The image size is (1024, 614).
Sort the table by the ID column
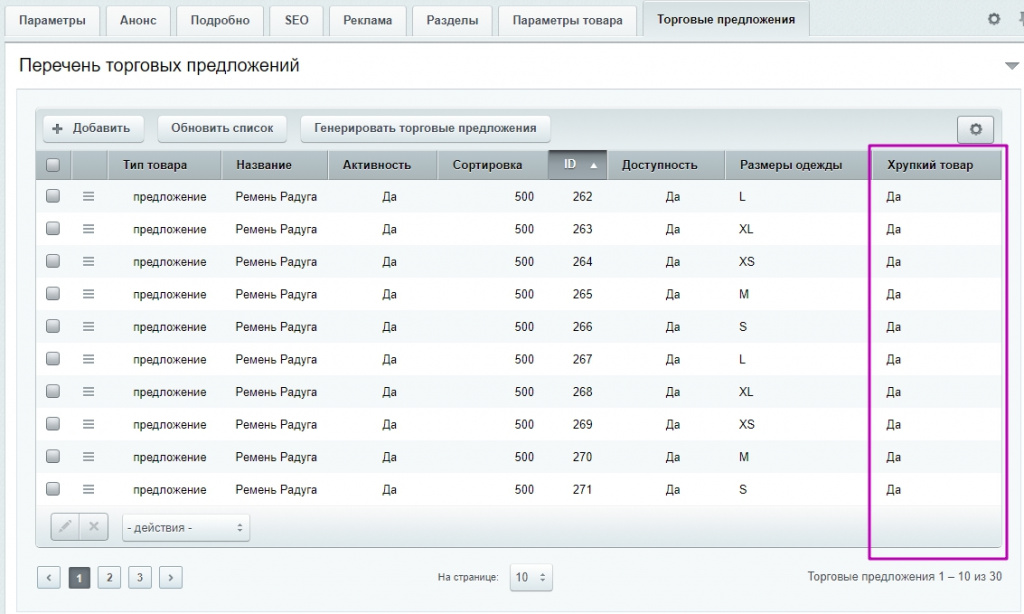pyautogui.click(x=577, y=165)
